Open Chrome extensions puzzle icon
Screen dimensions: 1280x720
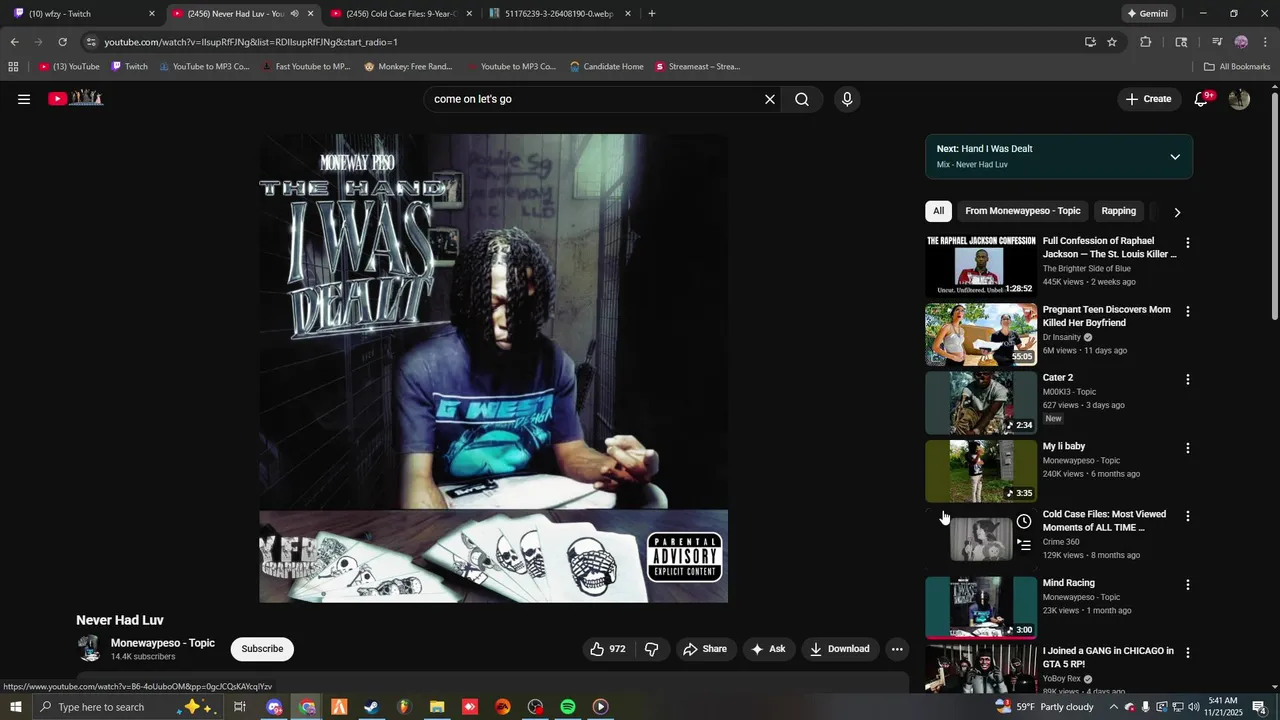click(1146, 42)
